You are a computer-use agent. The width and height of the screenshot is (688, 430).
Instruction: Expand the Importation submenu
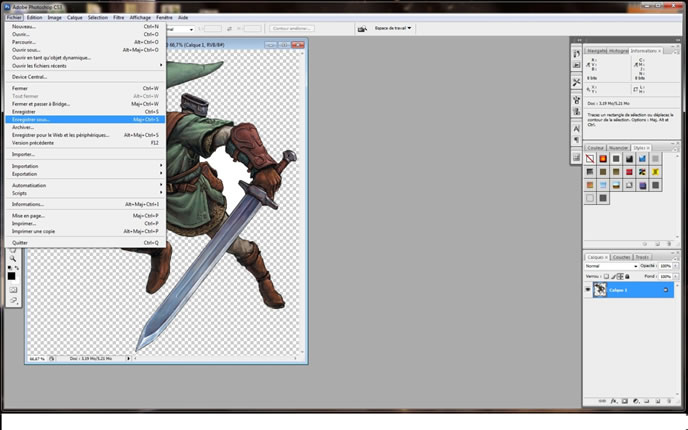(86, 166)
